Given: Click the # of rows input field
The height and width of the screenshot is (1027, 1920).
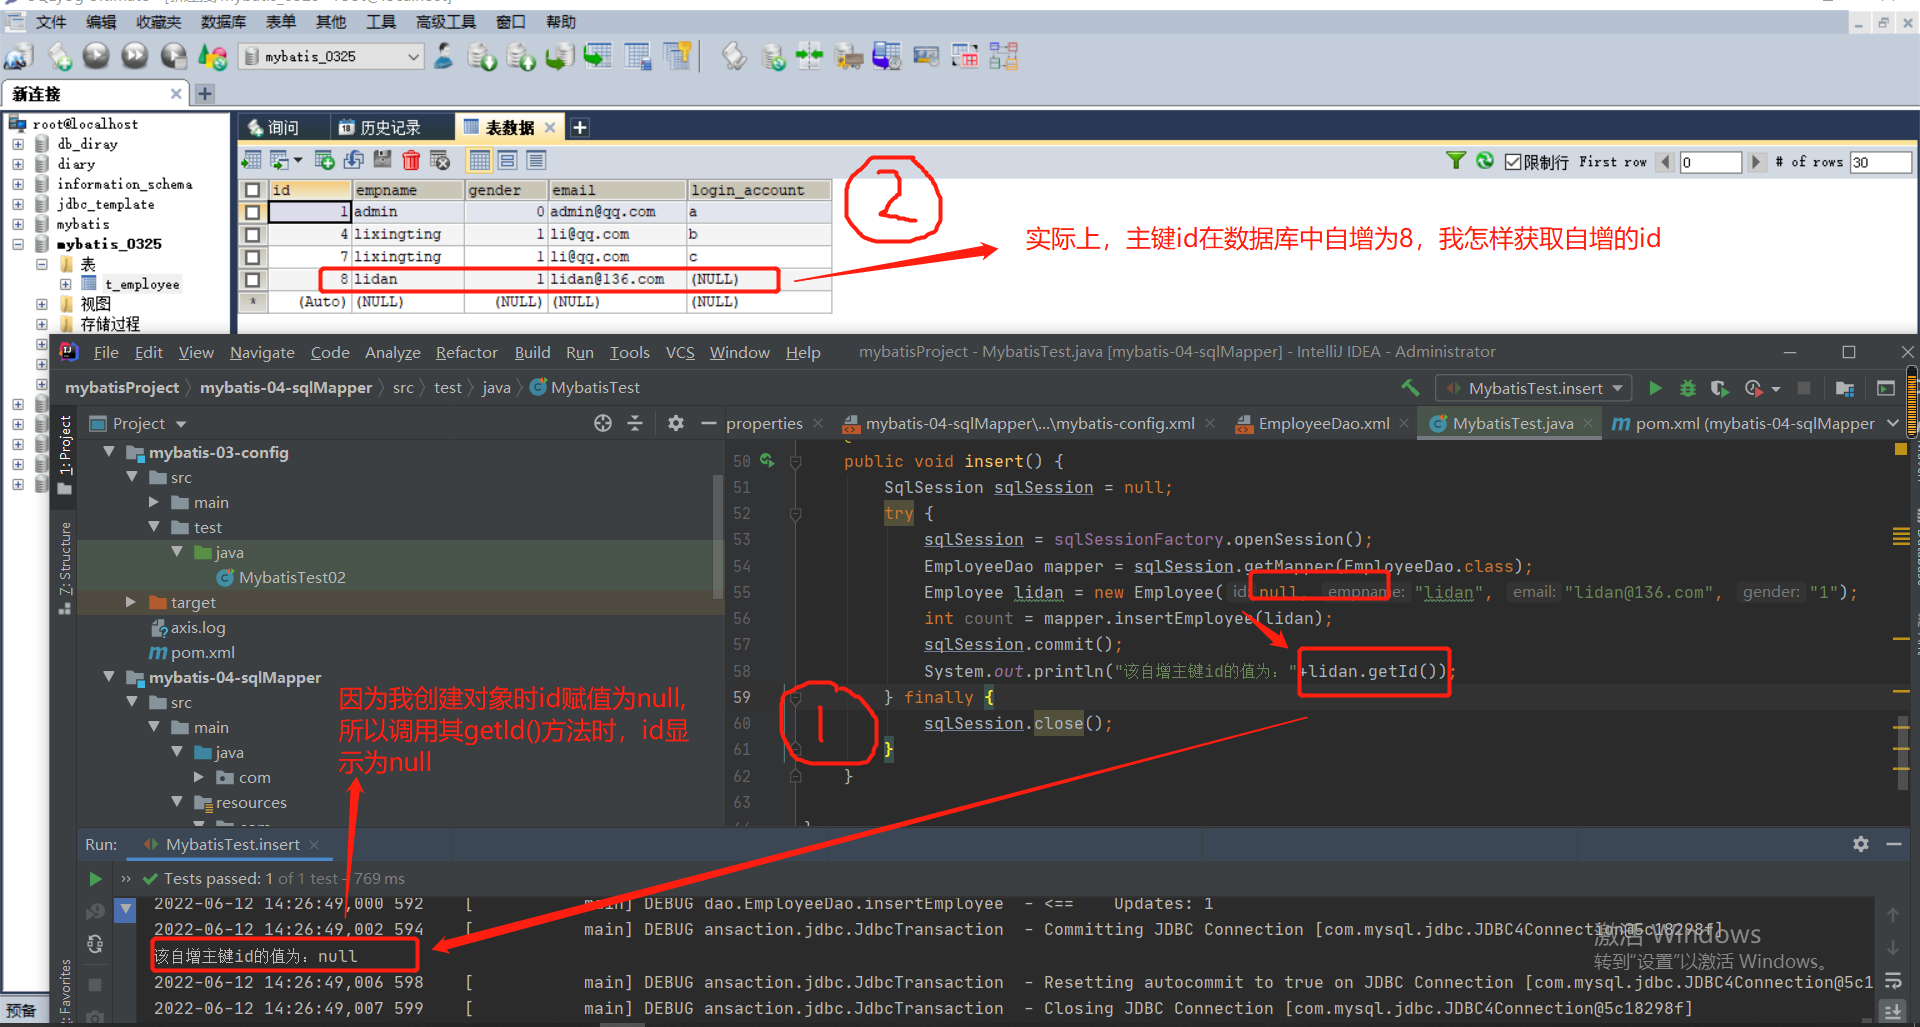Looking at the screenshot, I should pos(1880,162).
